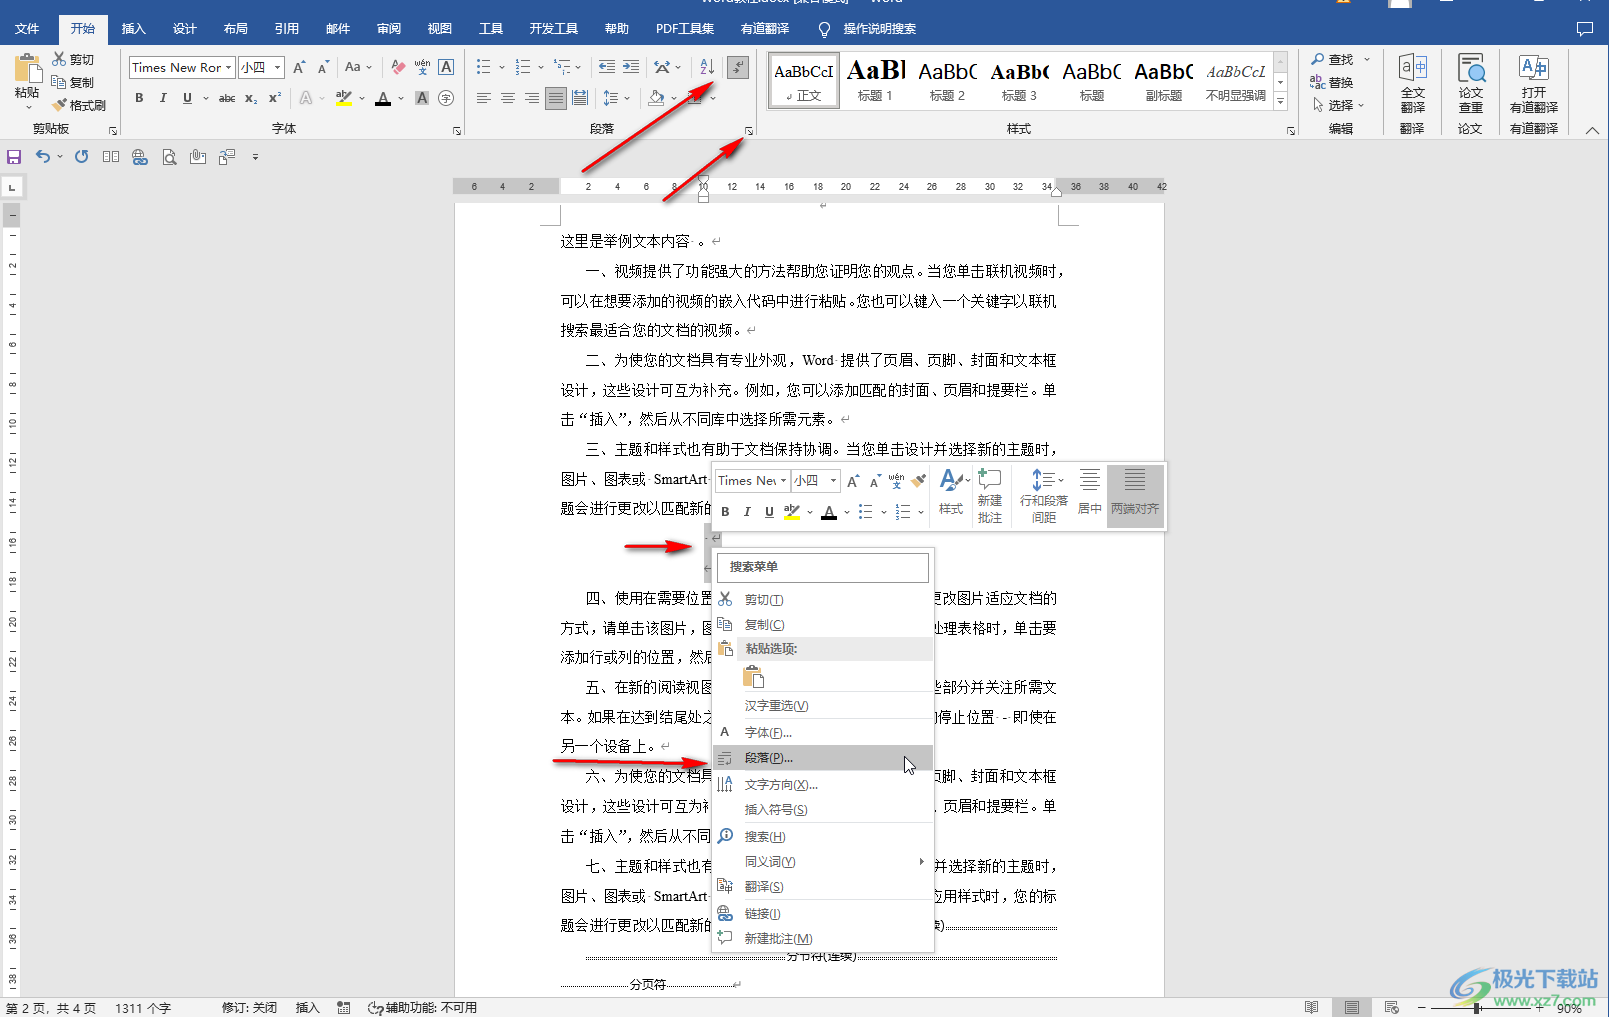Image resolution: width=1609 pixels, height=1017 pixels.
Task: Center text using ribbon alignment
Action: 508,98
